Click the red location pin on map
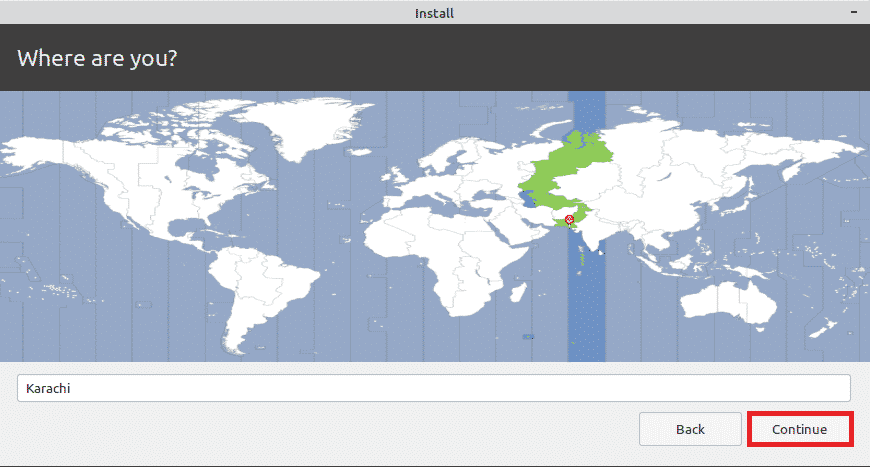 [x=569, y=220]
